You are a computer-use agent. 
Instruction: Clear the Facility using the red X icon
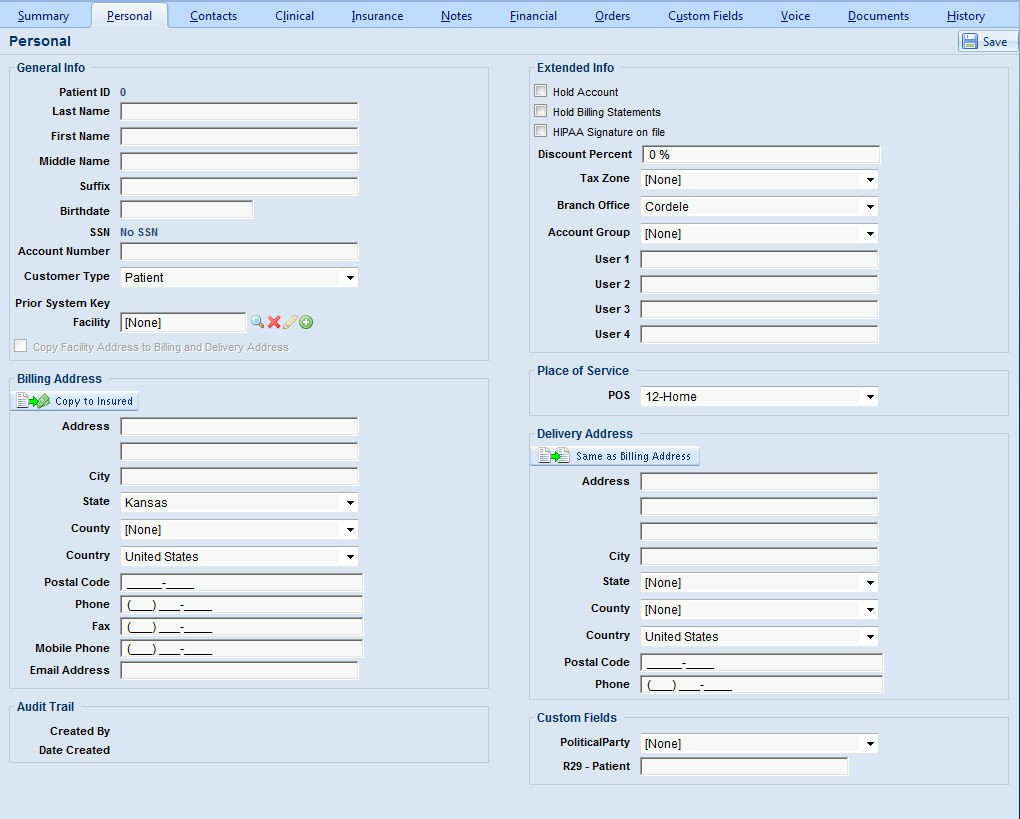coord(273,322)
